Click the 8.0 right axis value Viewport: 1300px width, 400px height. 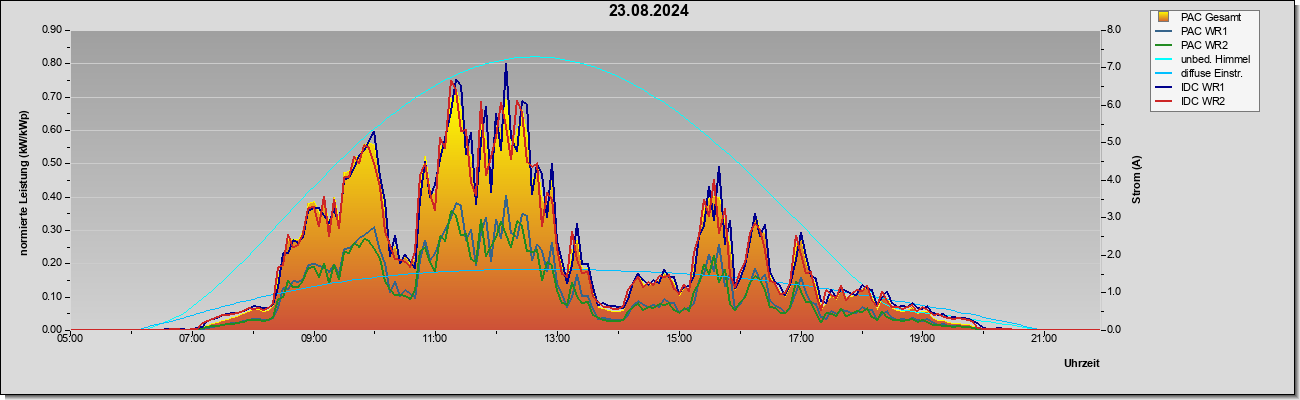coord(1113,30)
